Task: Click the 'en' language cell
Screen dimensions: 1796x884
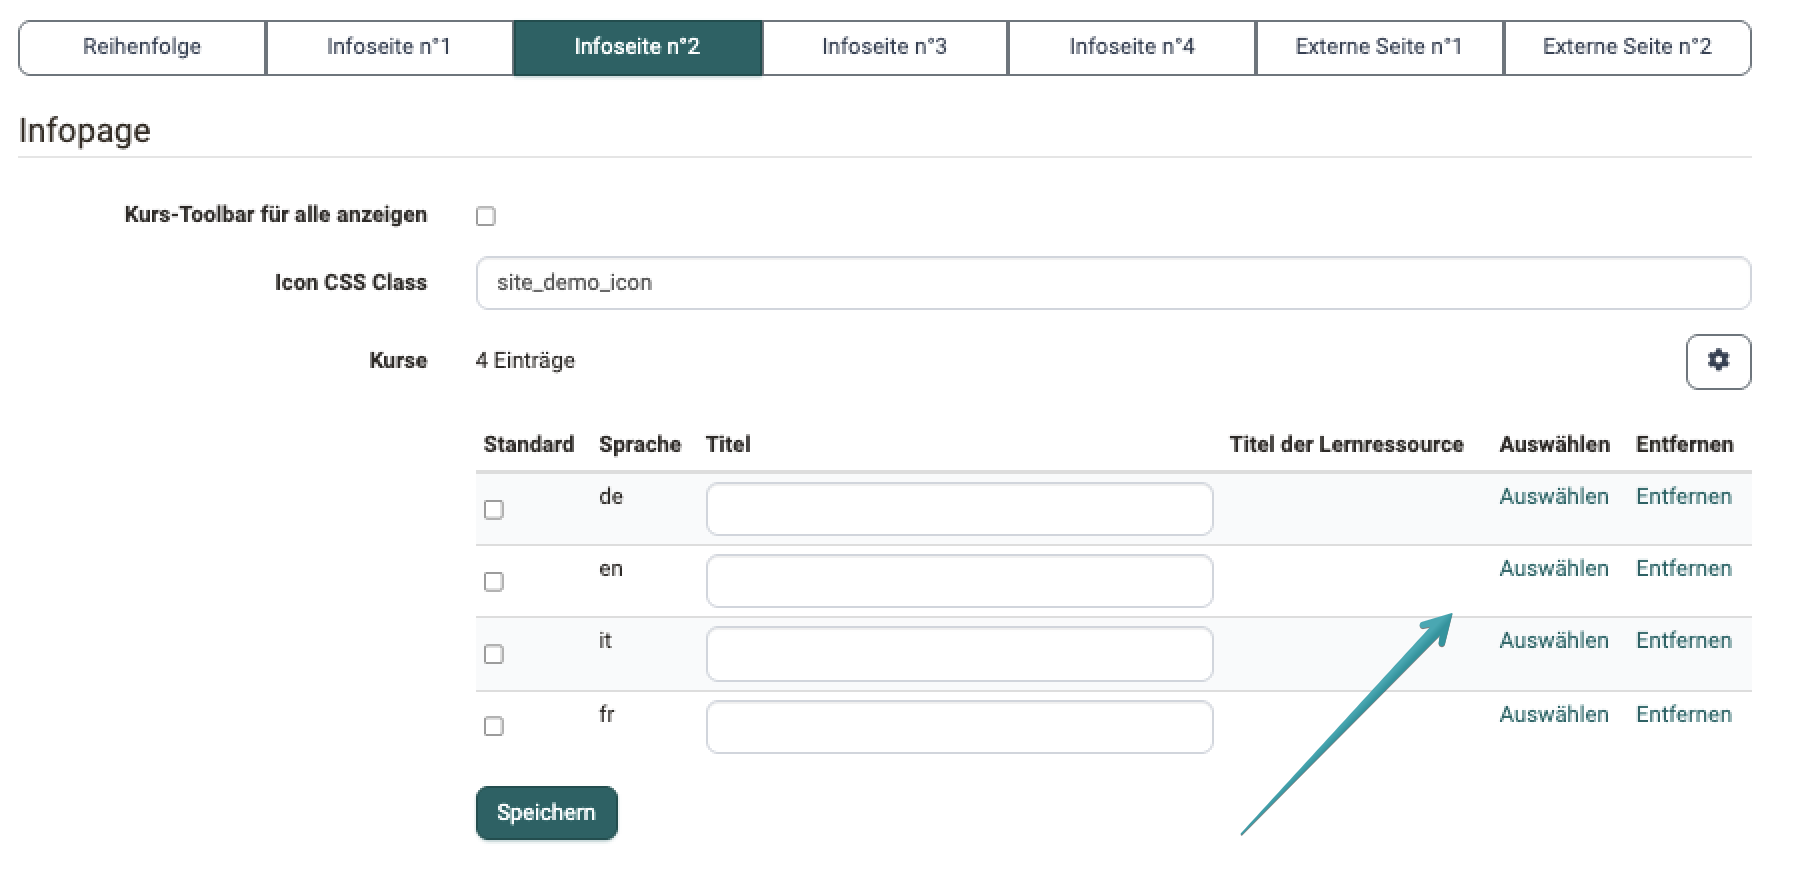Action: coord(611,569)
